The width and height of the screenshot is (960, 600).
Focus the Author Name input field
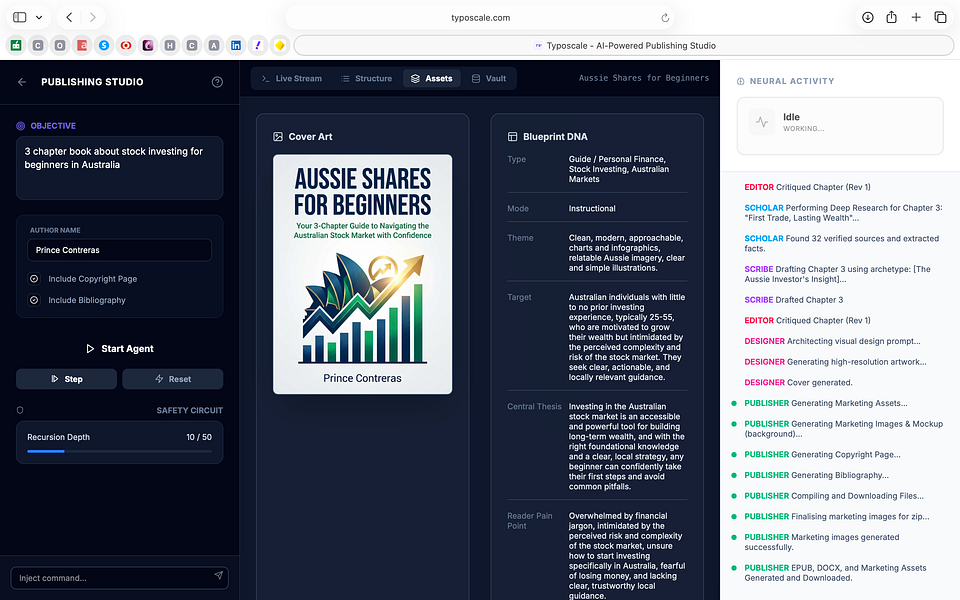point(119,250)
